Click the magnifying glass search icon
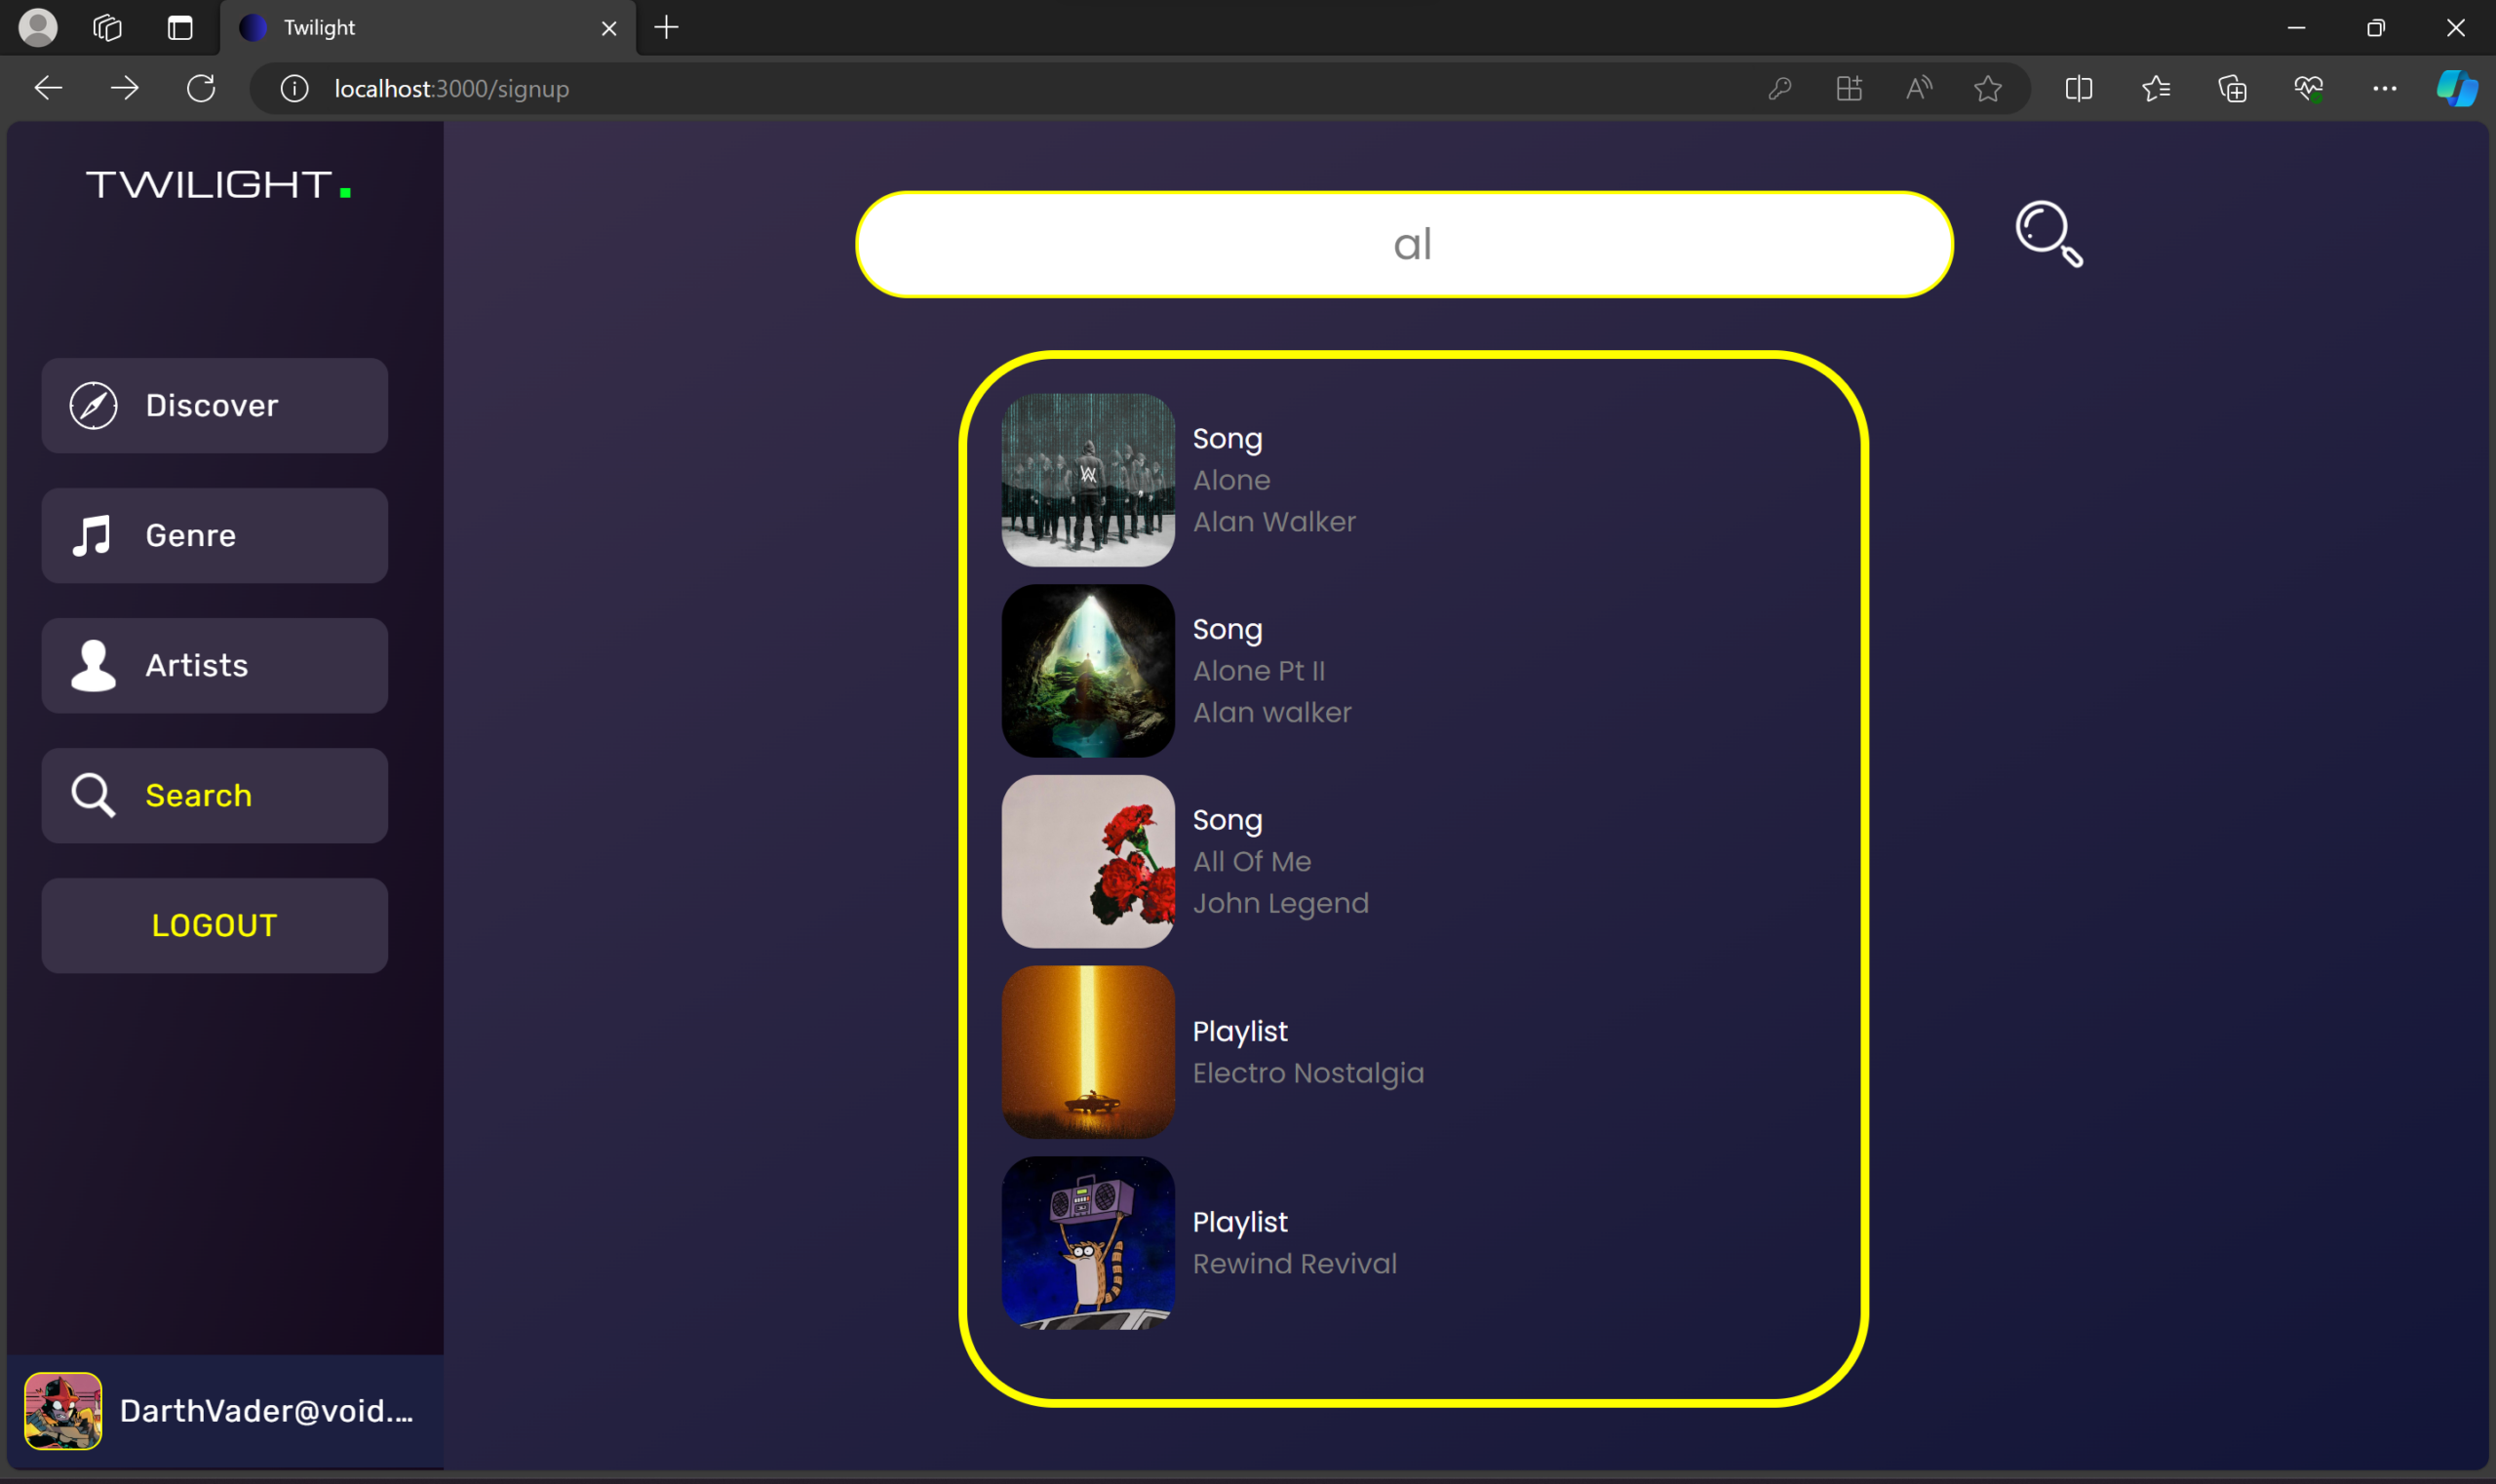The height and width of the screenshot is (1484, 2496). [x=2047, y=234]
